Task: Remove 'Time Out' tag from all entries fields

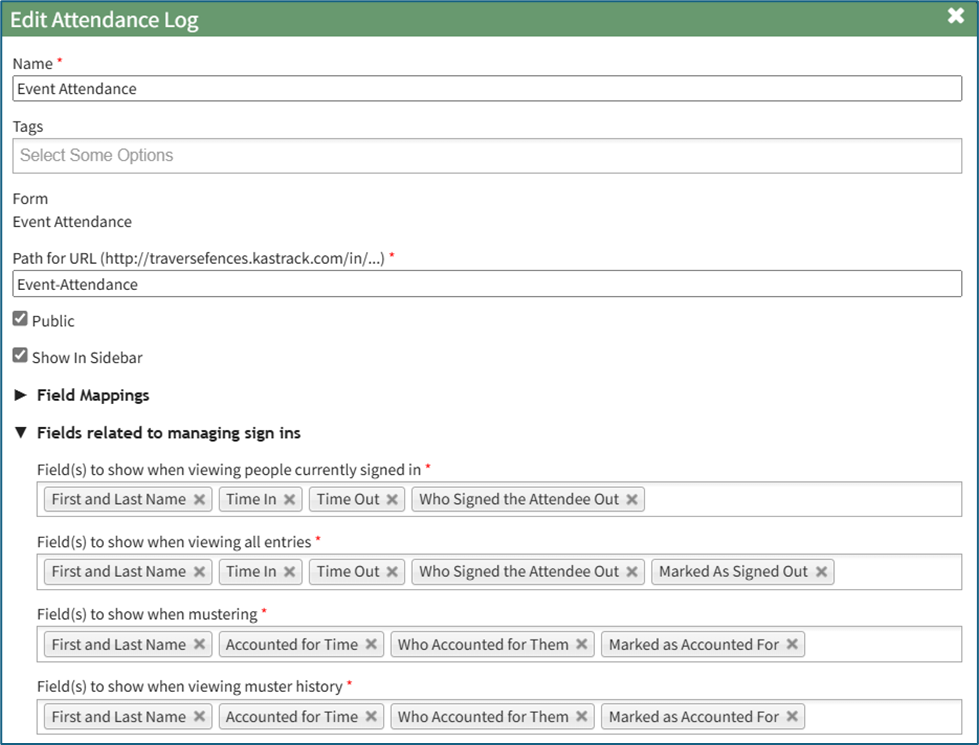Action: pyautogui.click(x=392, y=572)
